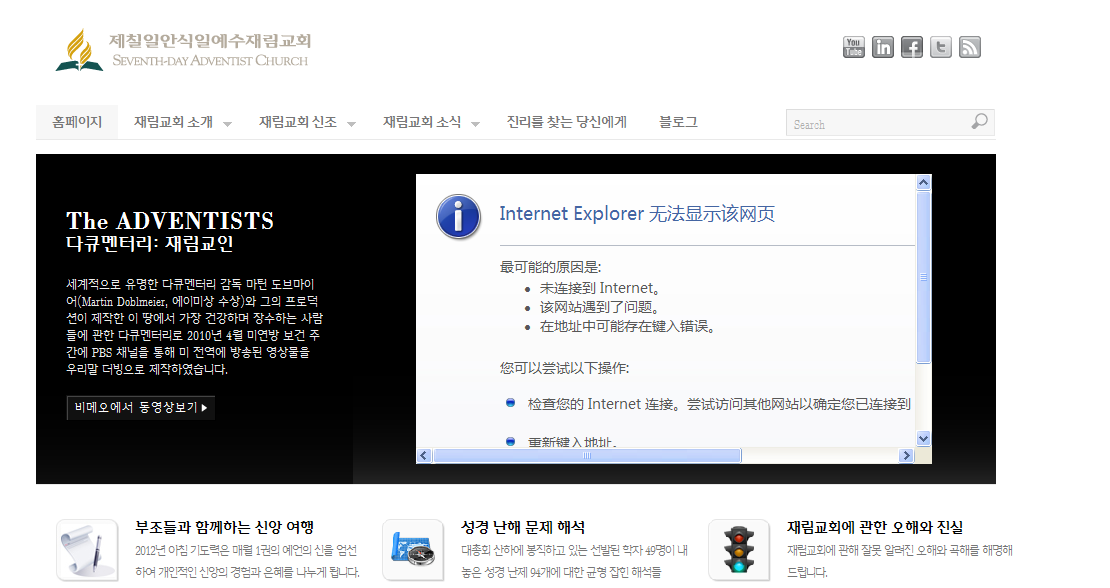The image size is (1110, 588).
Task: Click the 비메오에서 동영상보기 button
Action: [141, 408]
